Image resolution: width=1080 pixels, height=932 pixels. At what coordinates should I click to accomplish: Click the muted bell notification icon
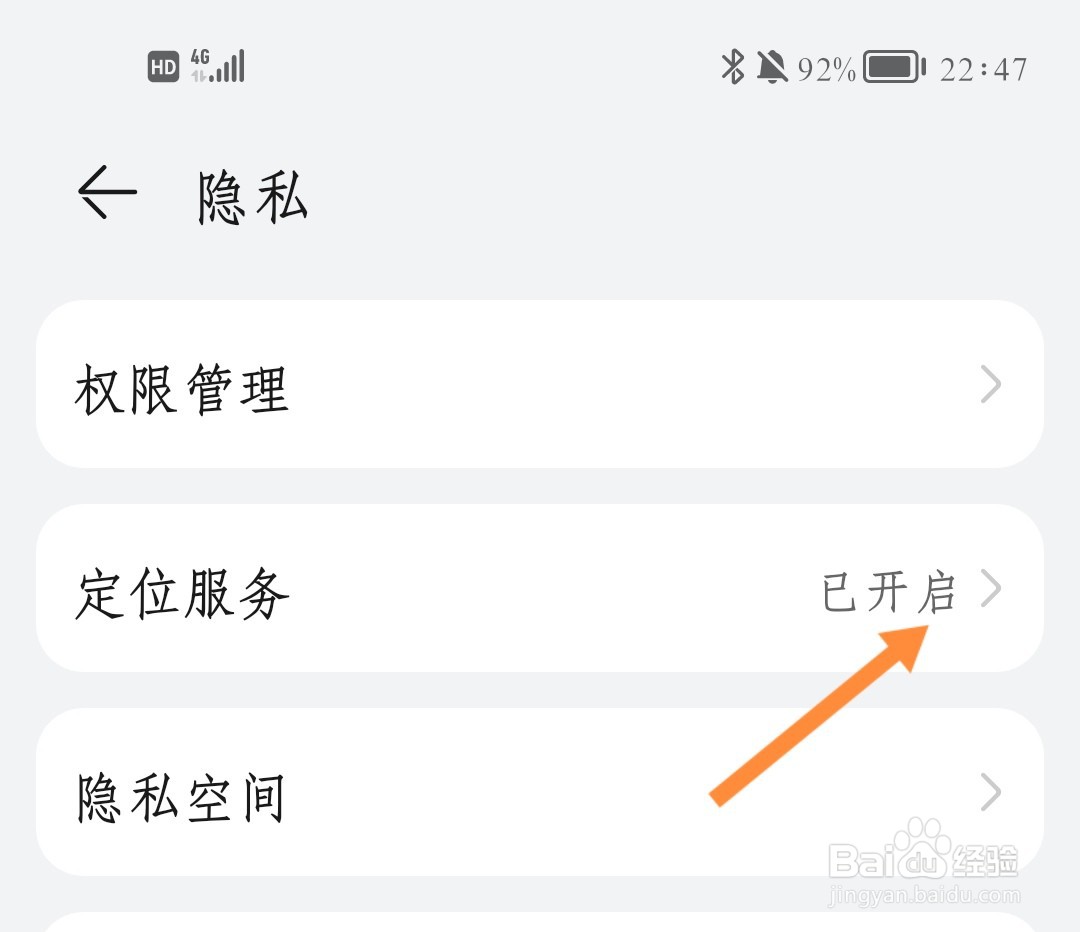click(x=772, y=68)
